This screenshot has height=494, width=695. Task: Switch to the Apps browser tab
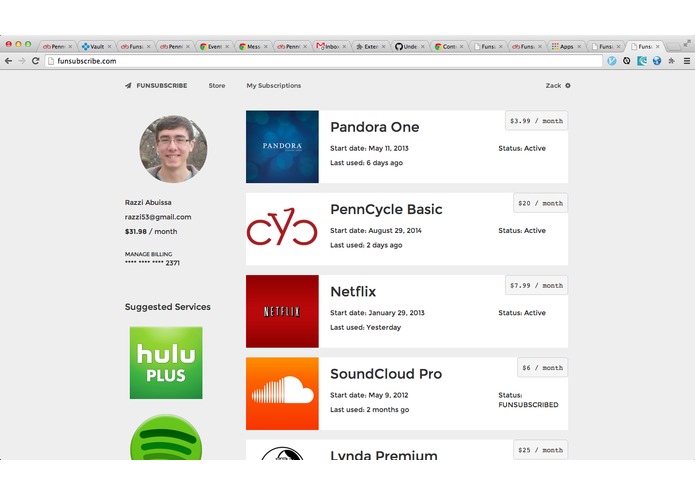[x=566, y=47]
